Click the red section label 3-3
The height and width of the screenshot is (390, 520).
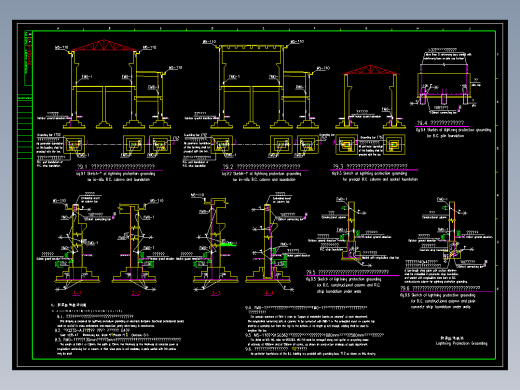pos(216,293)
